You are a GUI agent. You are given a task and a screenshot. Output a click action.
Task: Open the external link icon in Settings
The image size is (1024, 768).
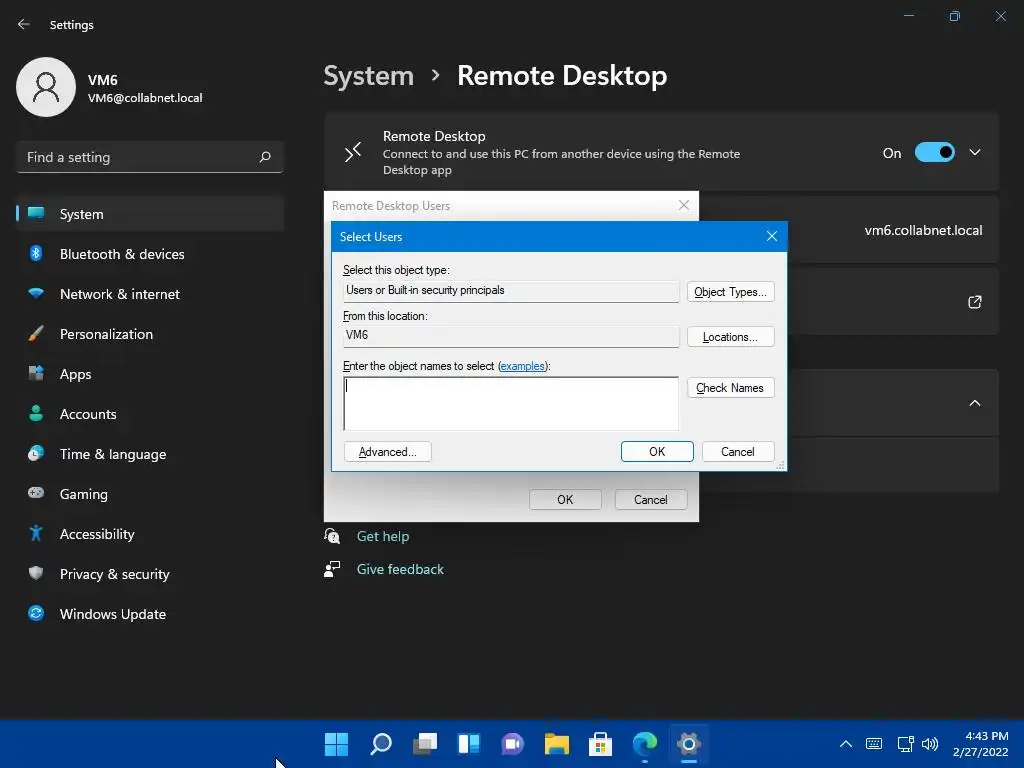974,302
